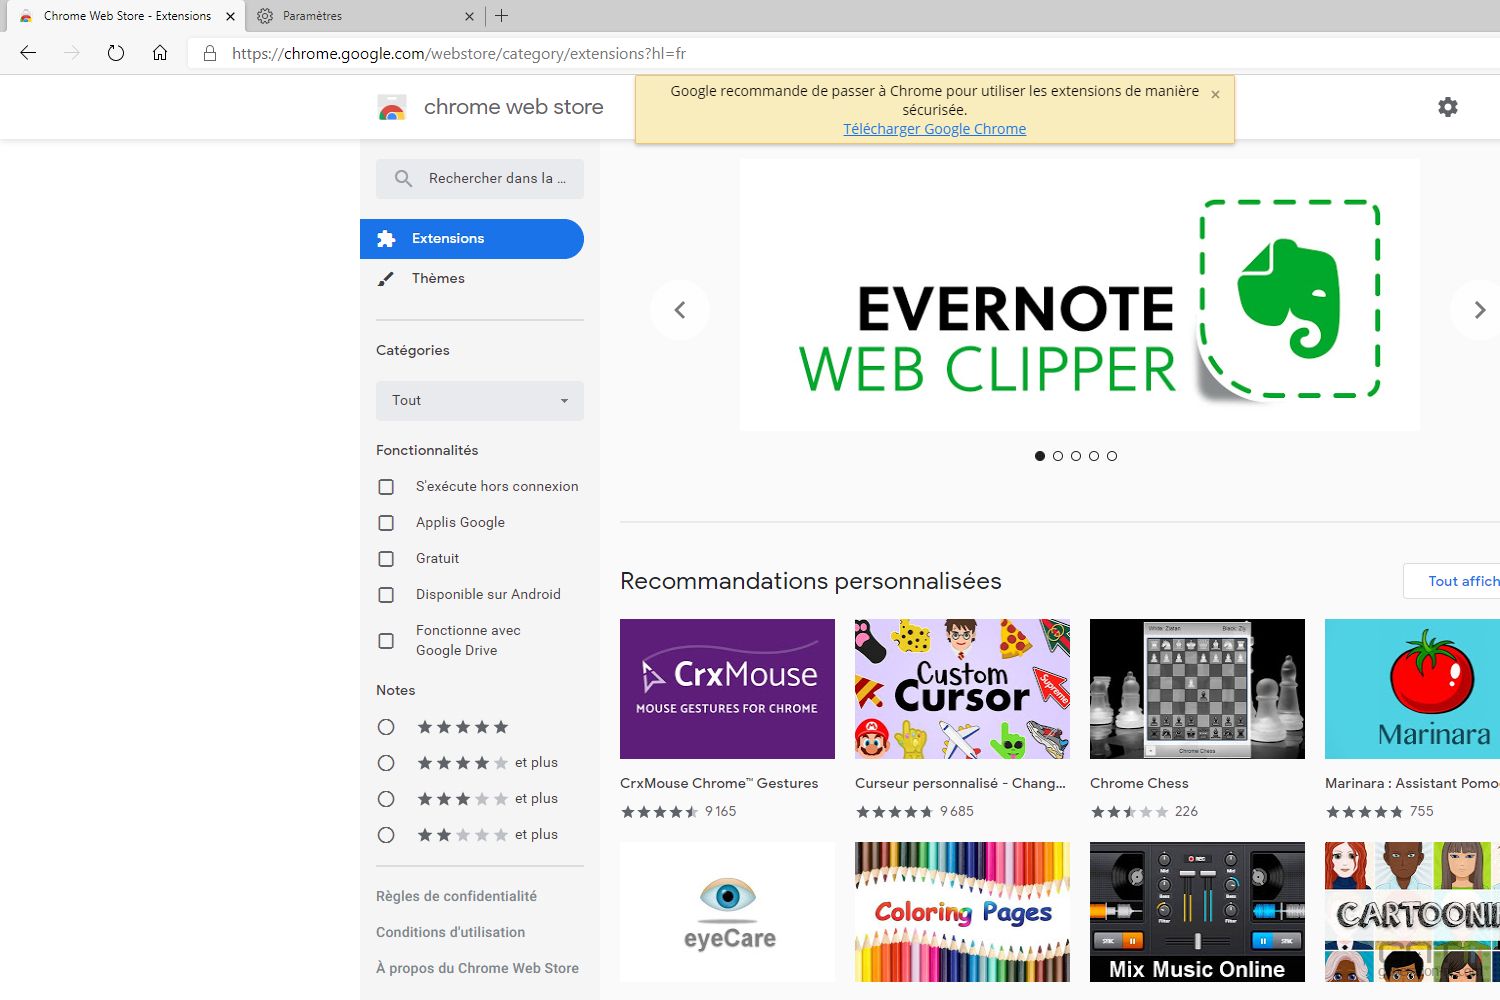1500x1000 pixels.
Task: Click the forward navigation arrow
Action: point(72,53)
